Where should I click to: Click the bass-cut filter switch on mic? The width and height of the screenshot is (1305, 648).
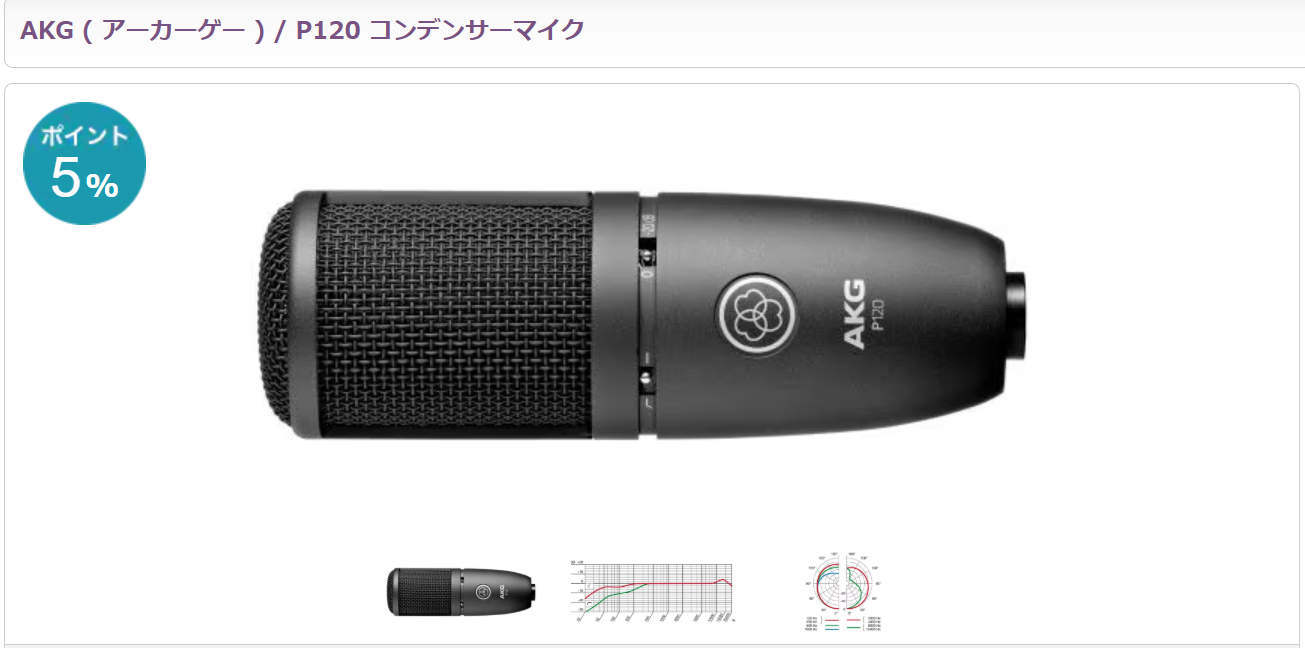click(x=647, y=380)
